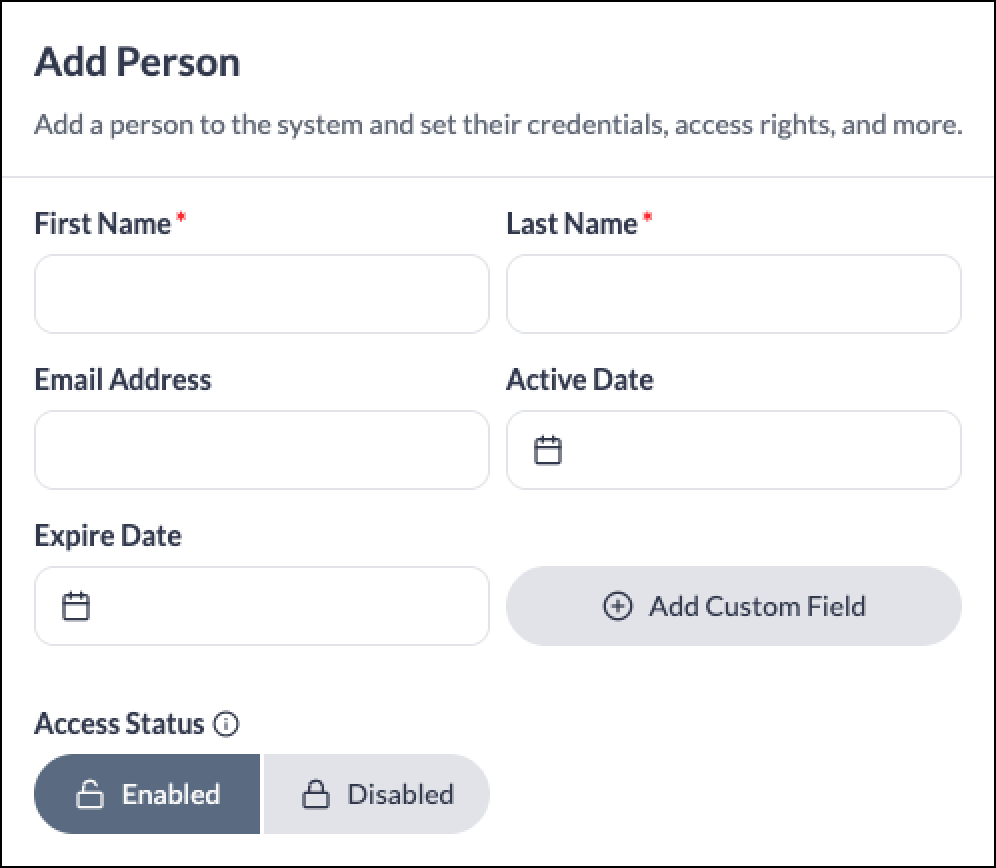This screenshot has width=996, height=868.
Task: Set Access Status to Enabled
Action: coord(147,794)
